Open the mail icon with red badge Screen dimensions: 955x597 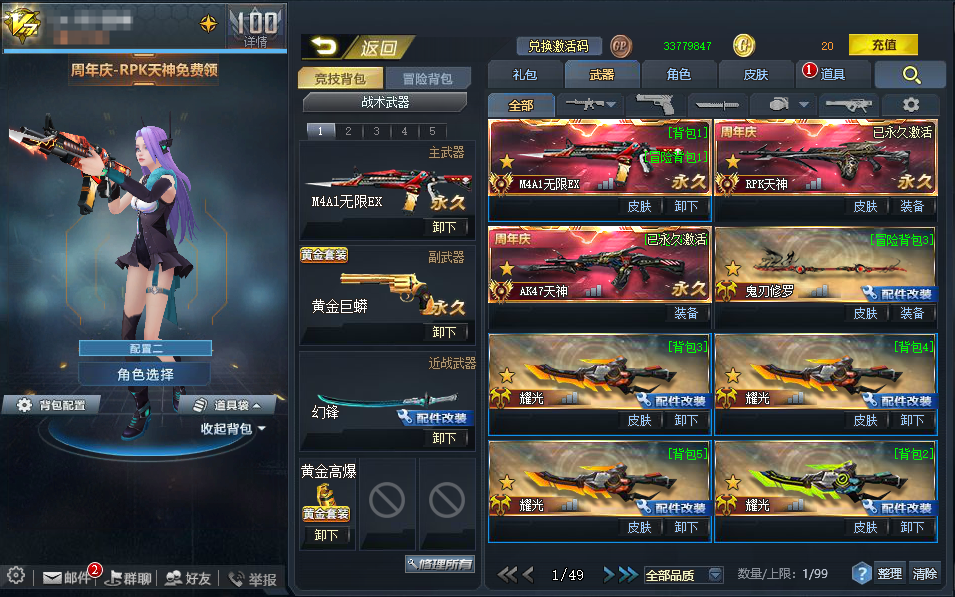point(66,577)
